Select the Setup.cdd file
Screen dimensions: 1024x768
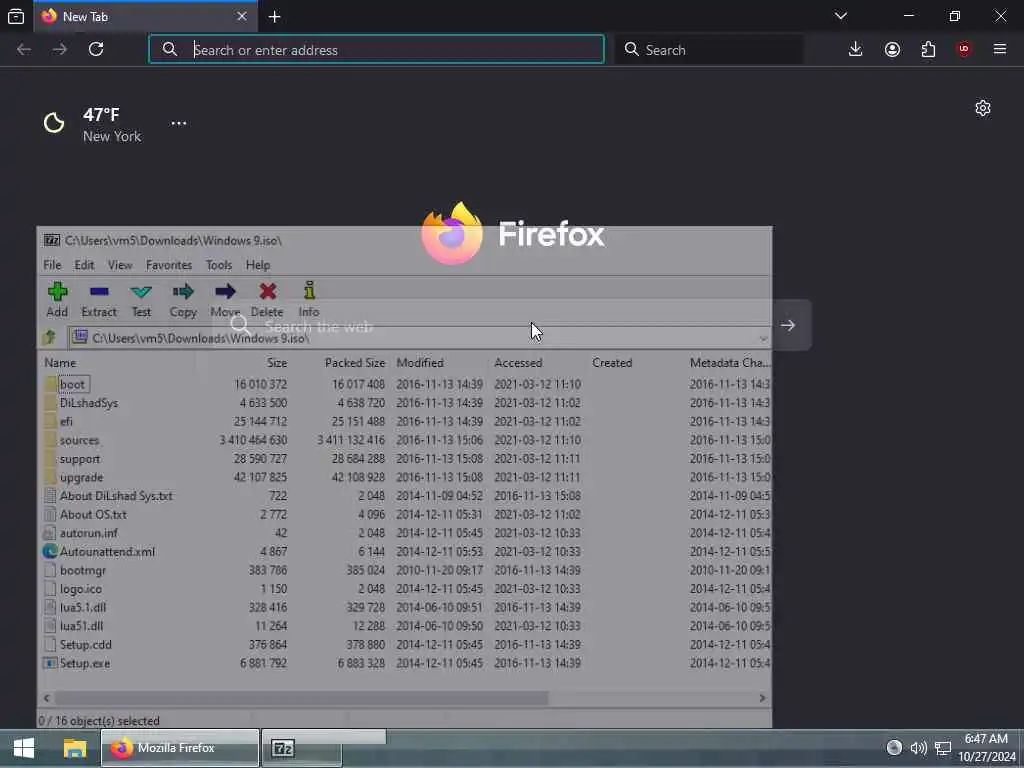tap(86, 645)
